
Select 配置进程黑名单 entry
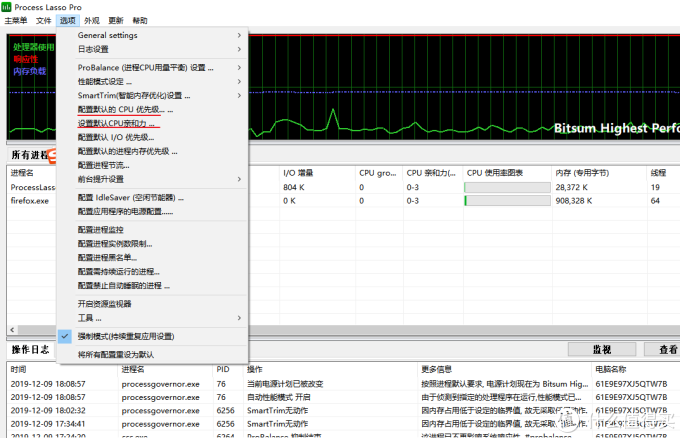(x=152, y=258)
